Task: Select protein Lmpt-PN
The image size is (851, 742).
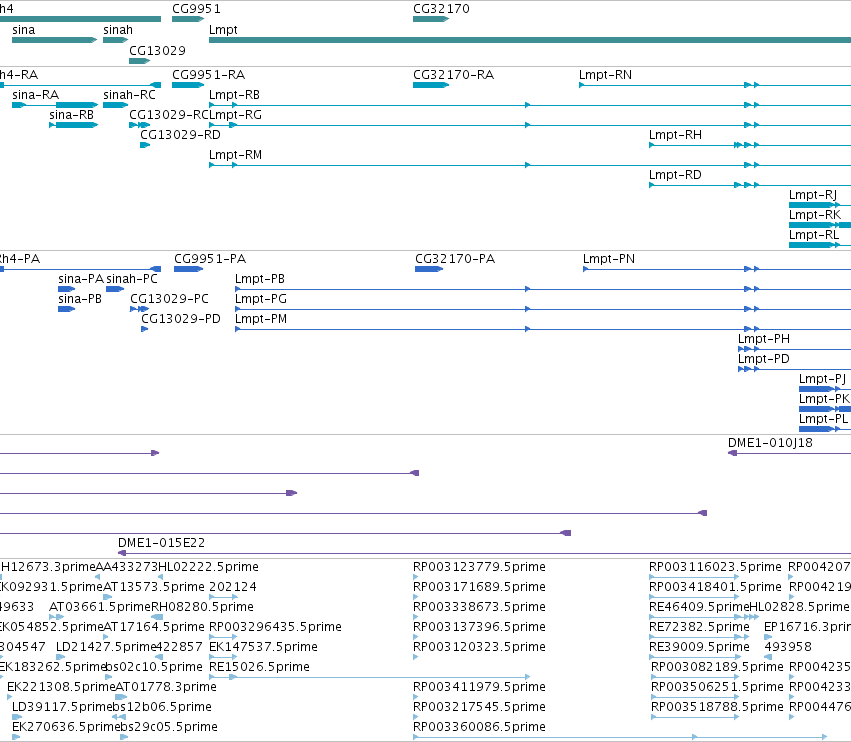Action: (609, 258)
